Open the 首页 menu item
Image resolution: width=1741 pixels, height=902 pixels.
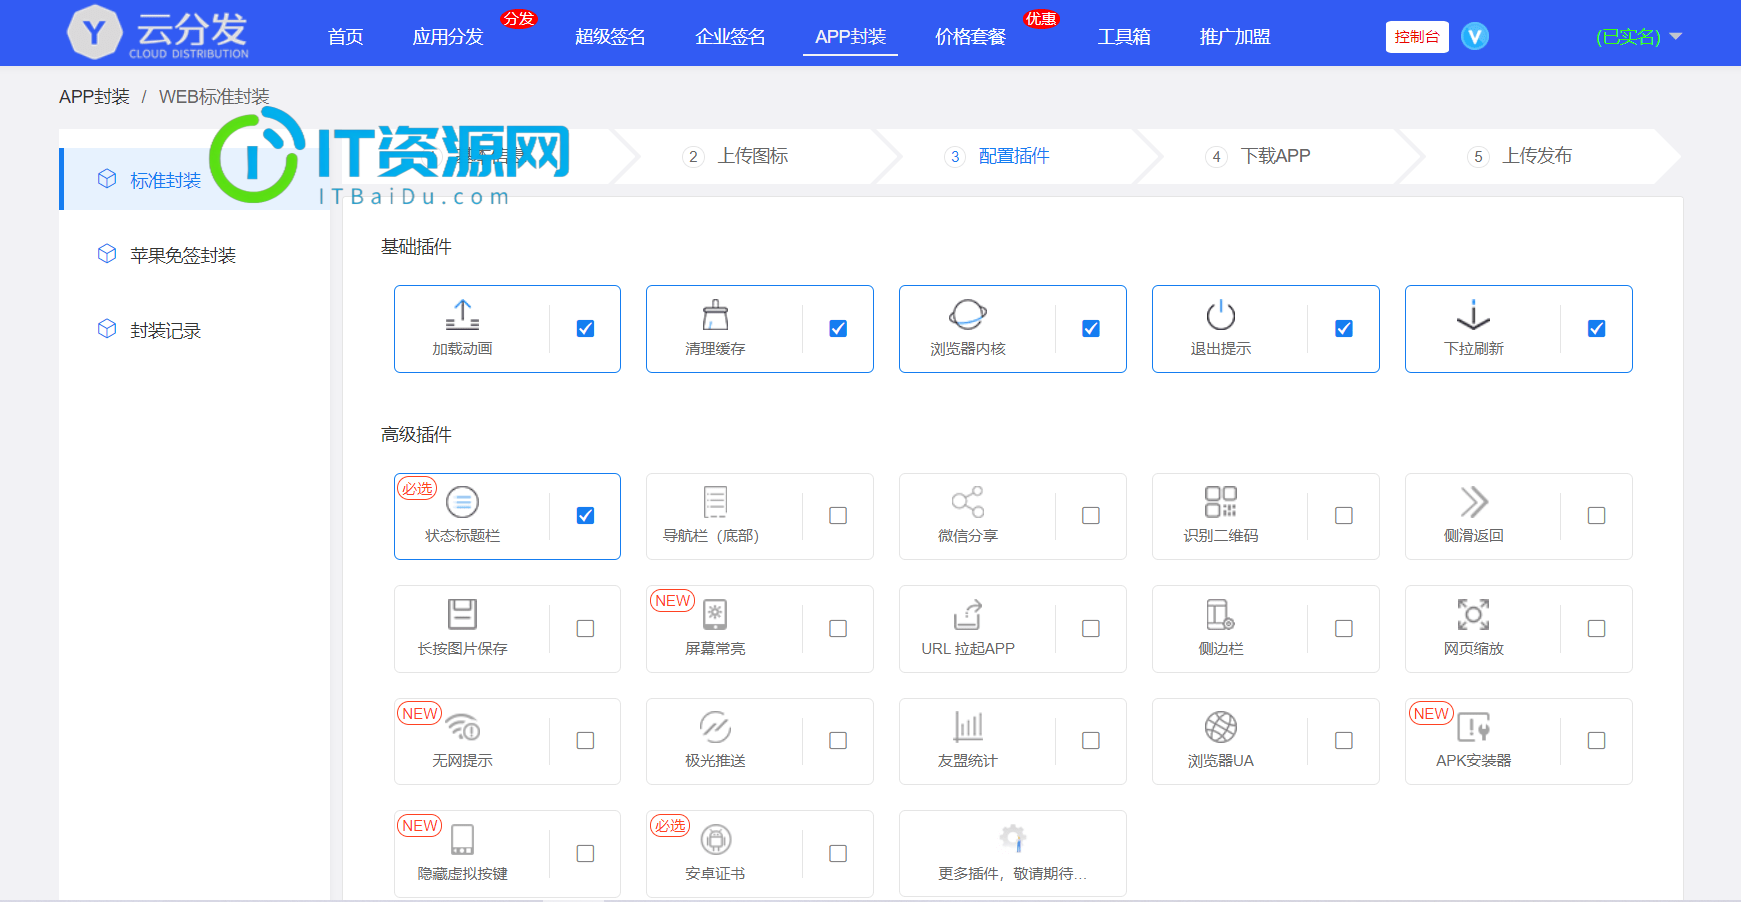(x=346, y=37)
